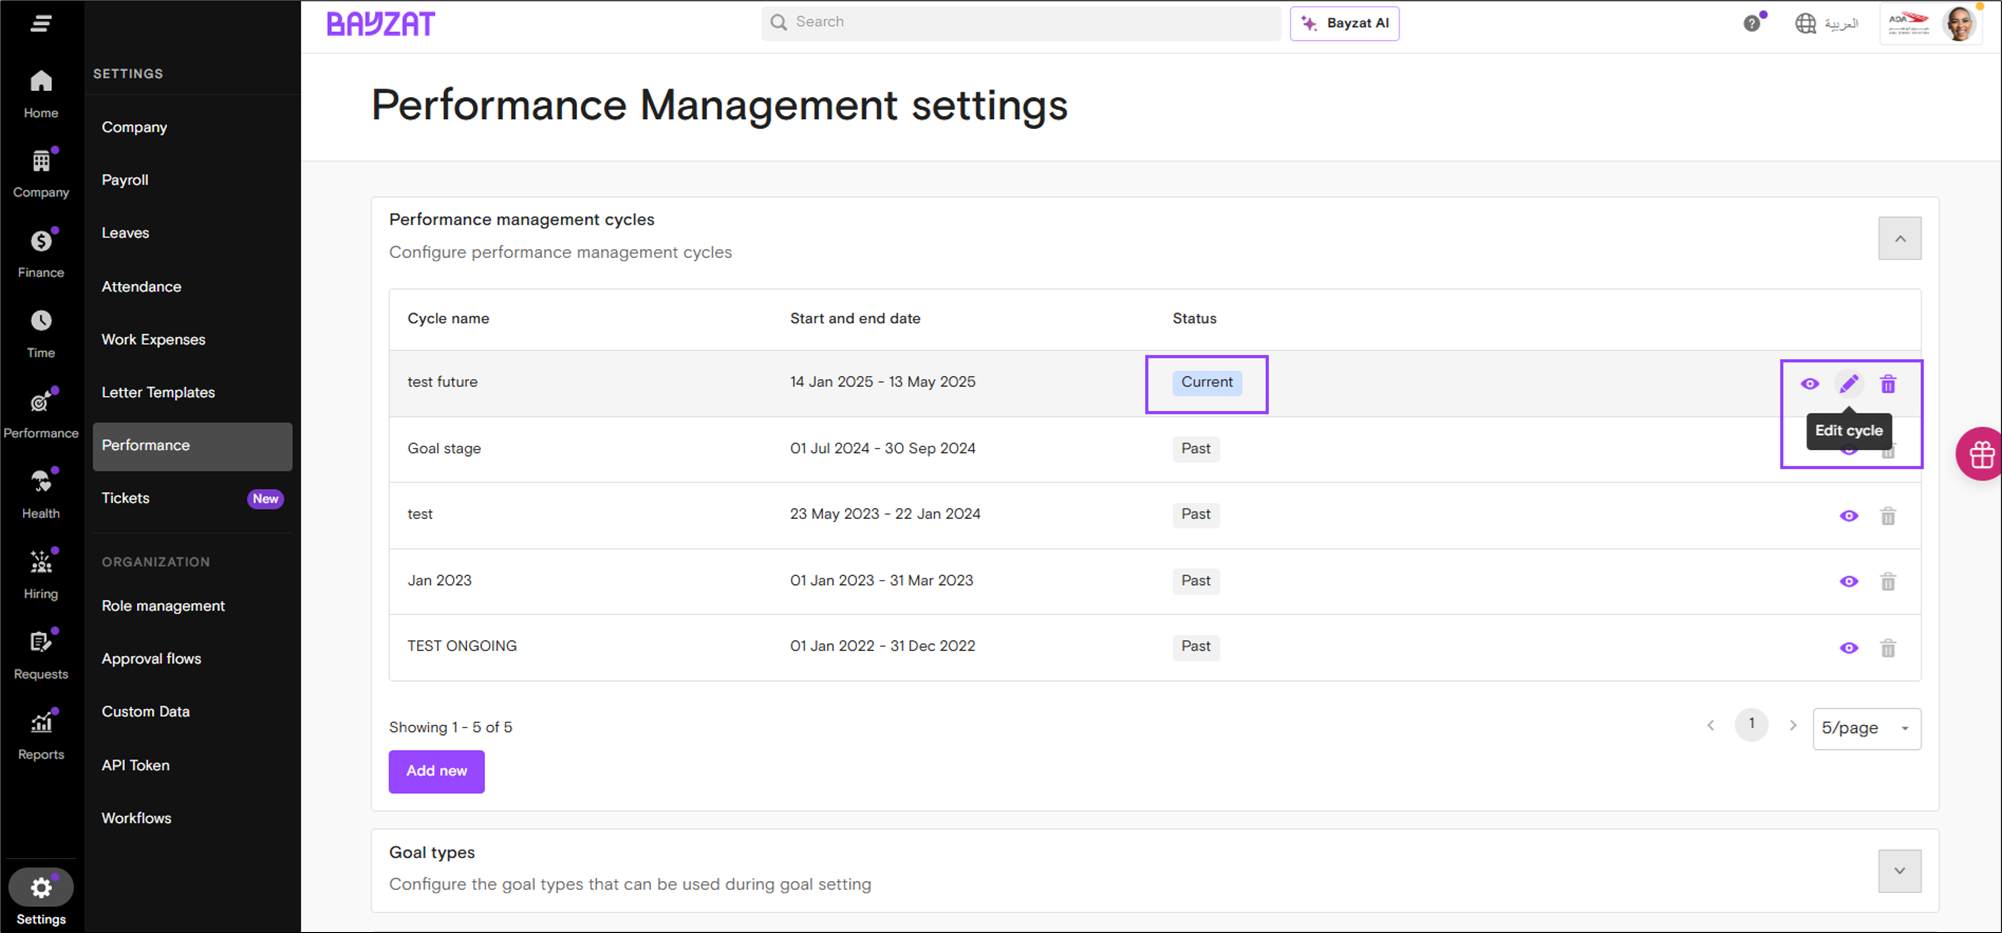Click the pencil edit cycle icon

pyautogui.click(x=1848, y=384)
